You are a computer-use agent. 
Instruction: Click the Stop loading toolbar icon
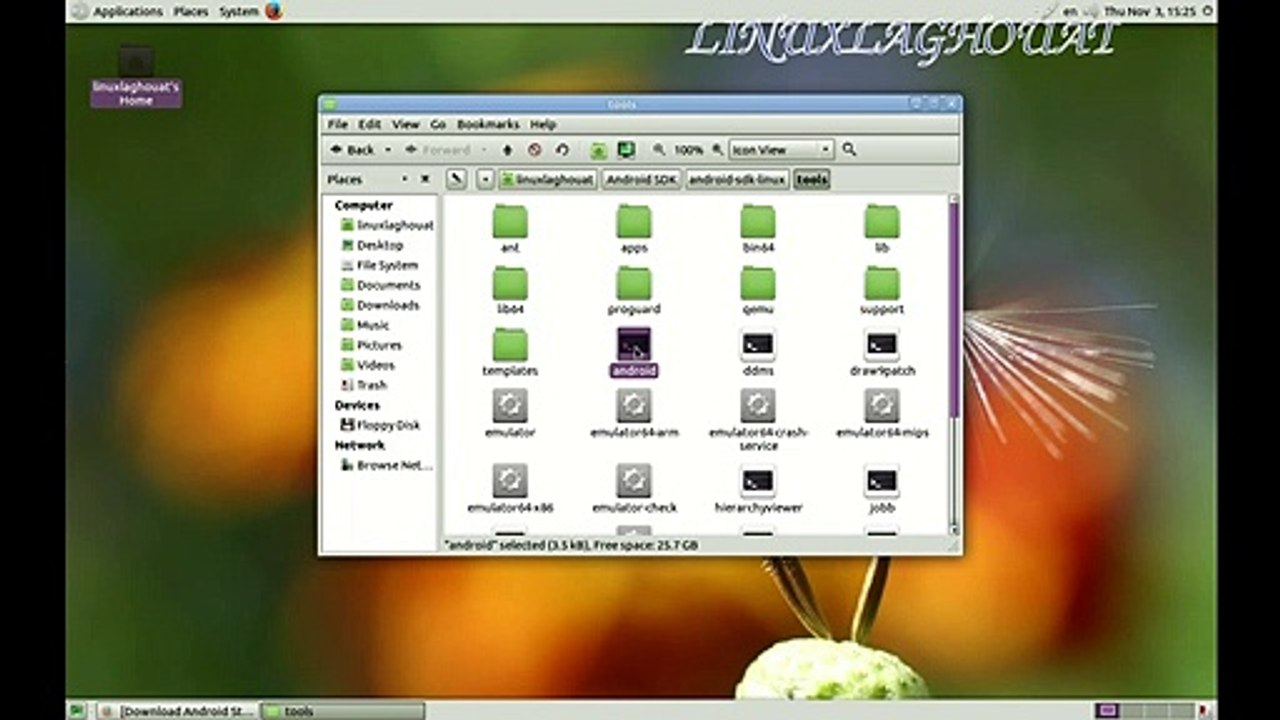[535, 150]
